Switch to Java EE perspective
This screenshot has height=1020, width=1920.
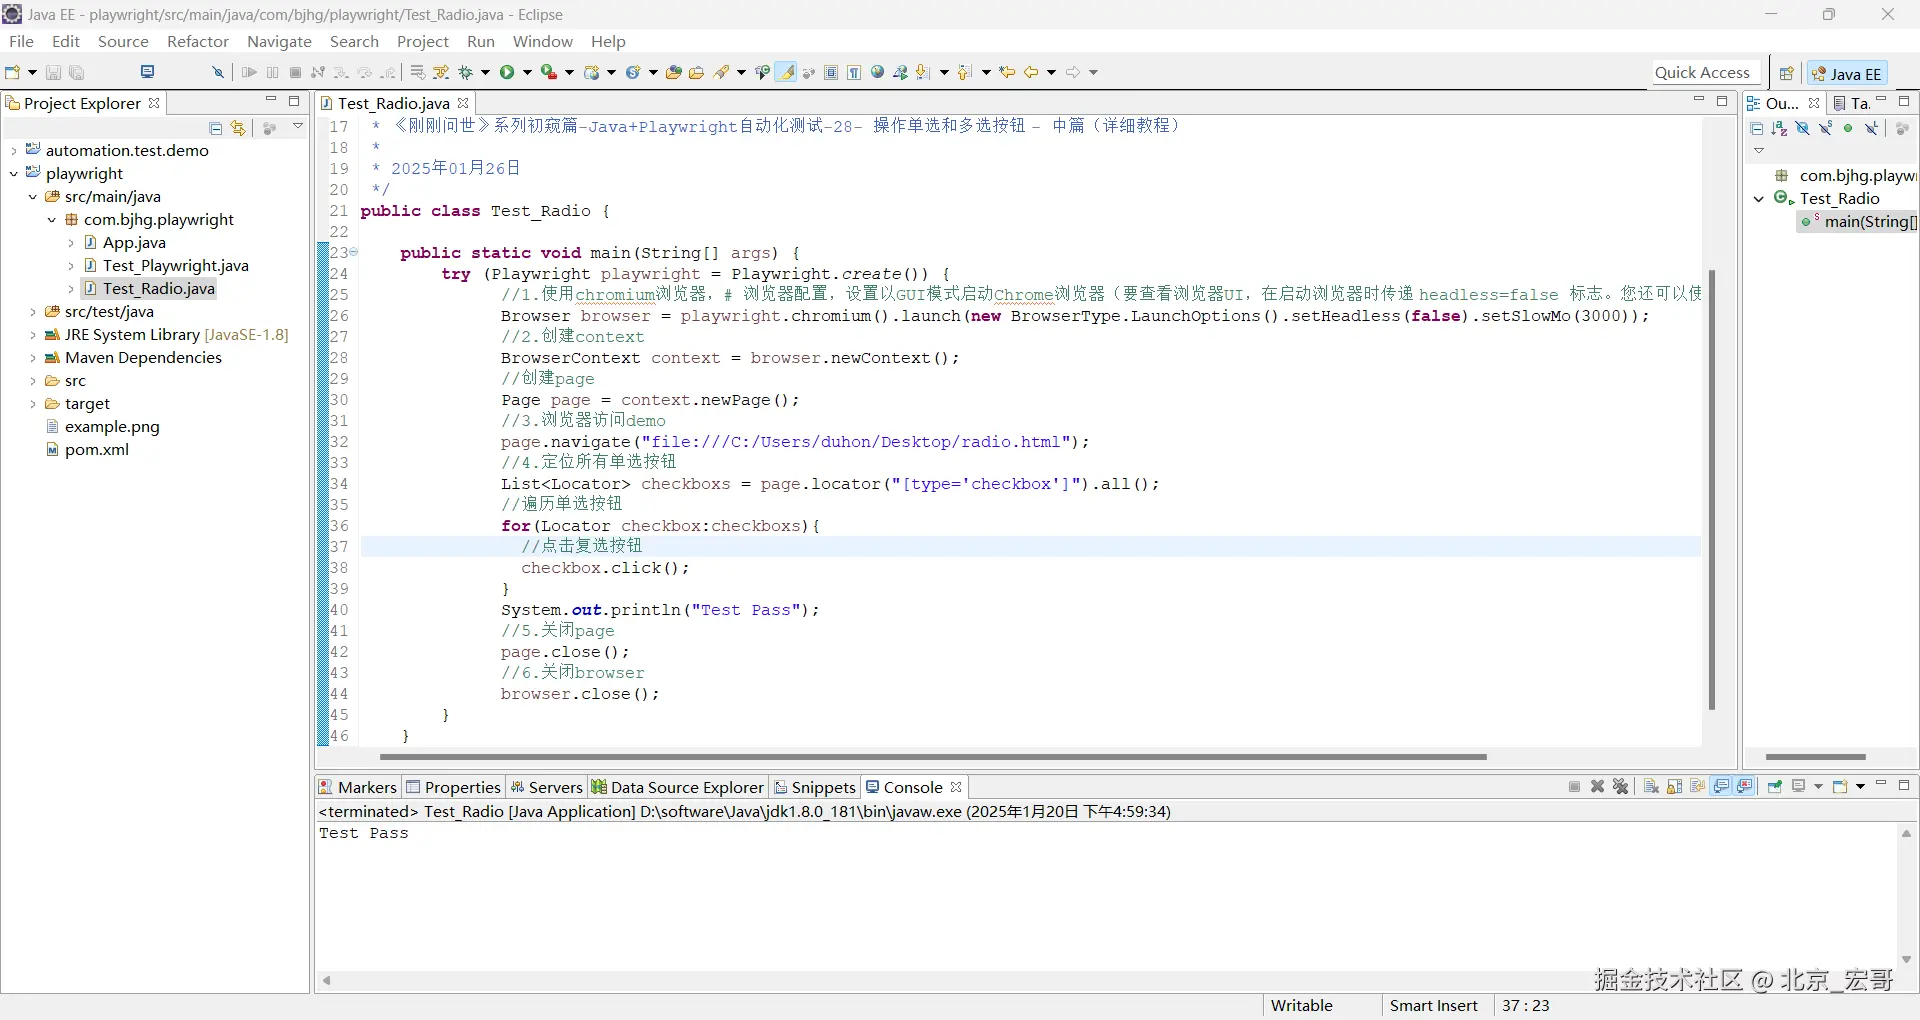[x=1846, y=73]
